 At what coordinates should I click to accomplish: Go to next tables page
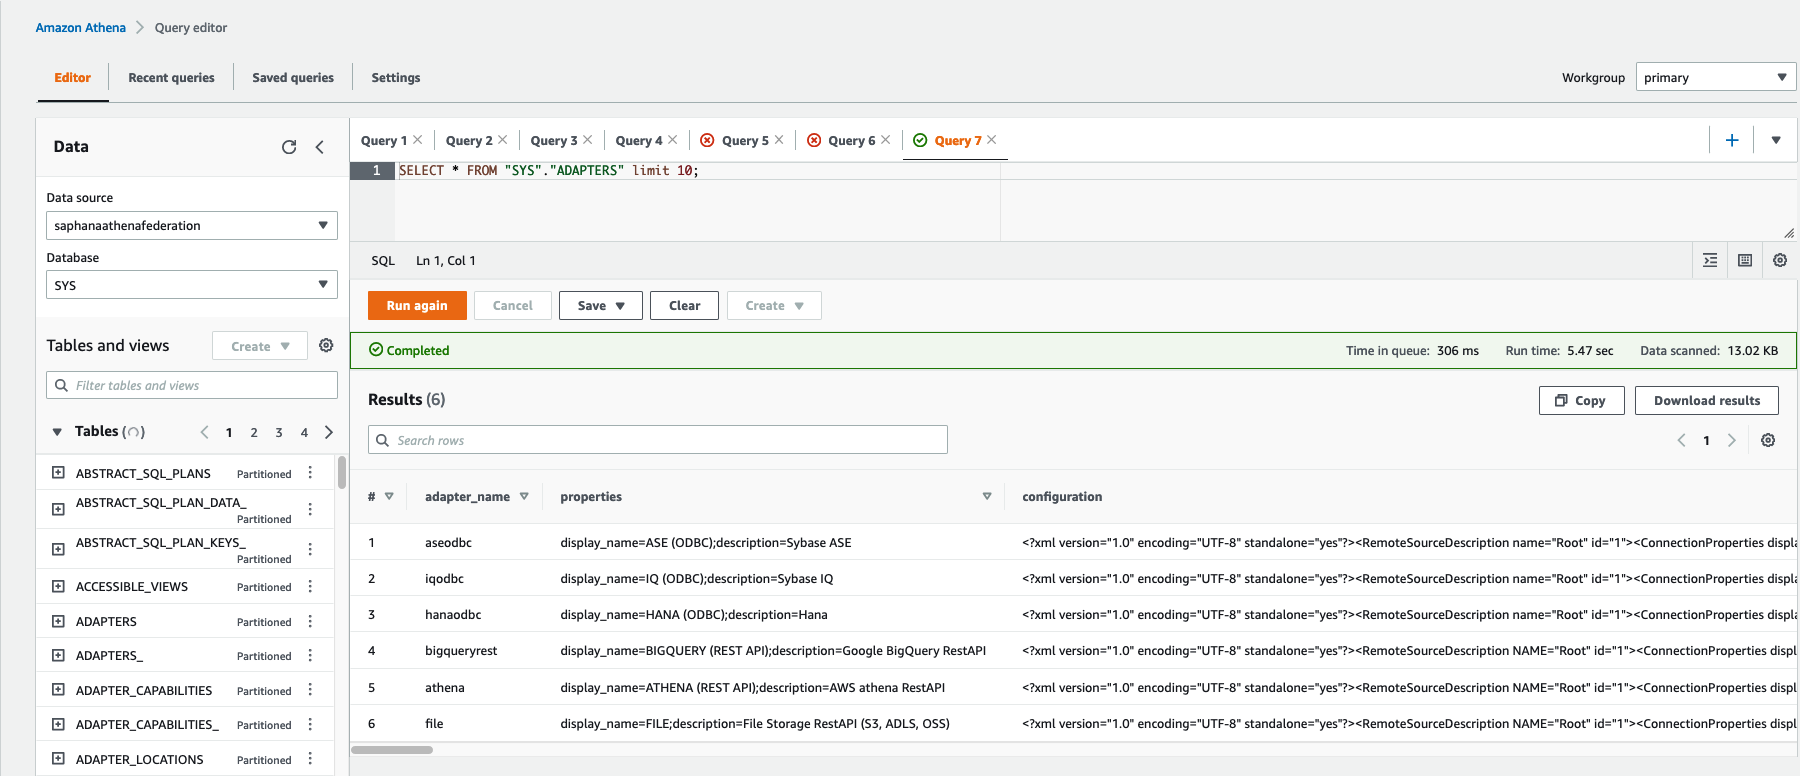tap(329, 432)
